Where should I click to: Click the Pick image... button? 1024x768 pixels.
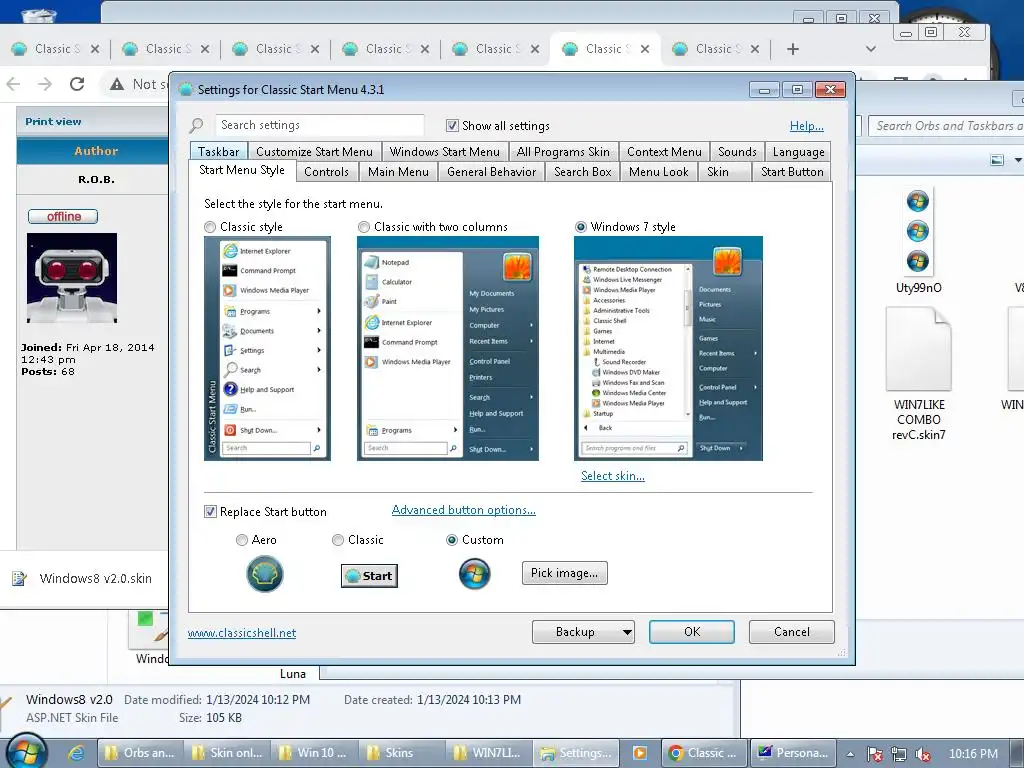564,573
